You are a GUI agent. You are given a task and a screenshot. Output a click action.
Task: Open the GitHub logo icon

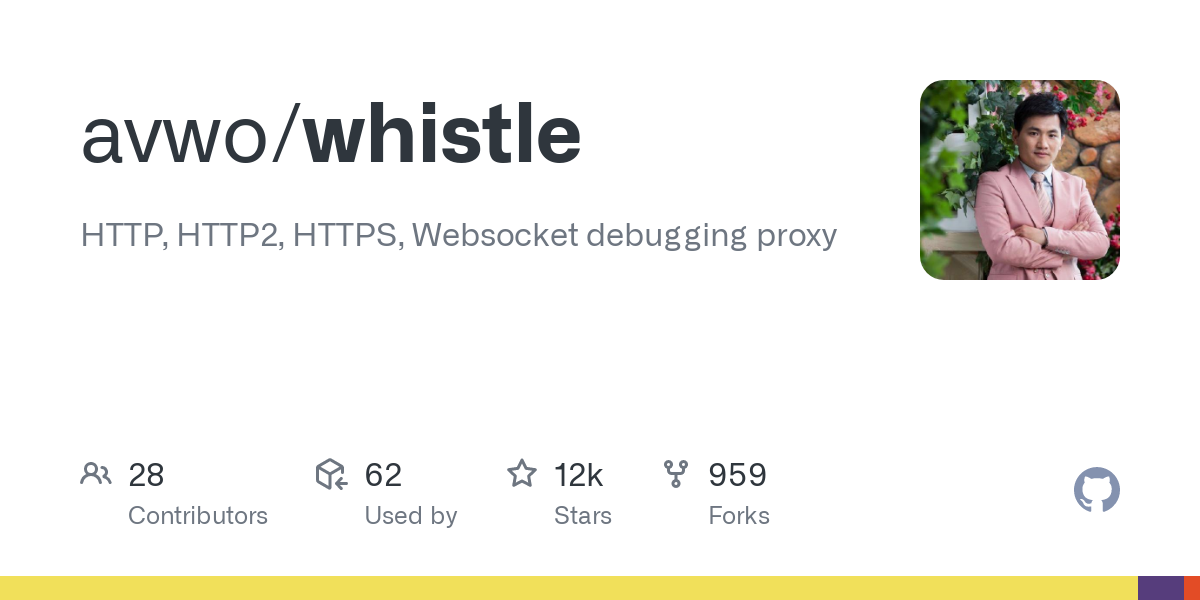click(x=1096, y=490)
